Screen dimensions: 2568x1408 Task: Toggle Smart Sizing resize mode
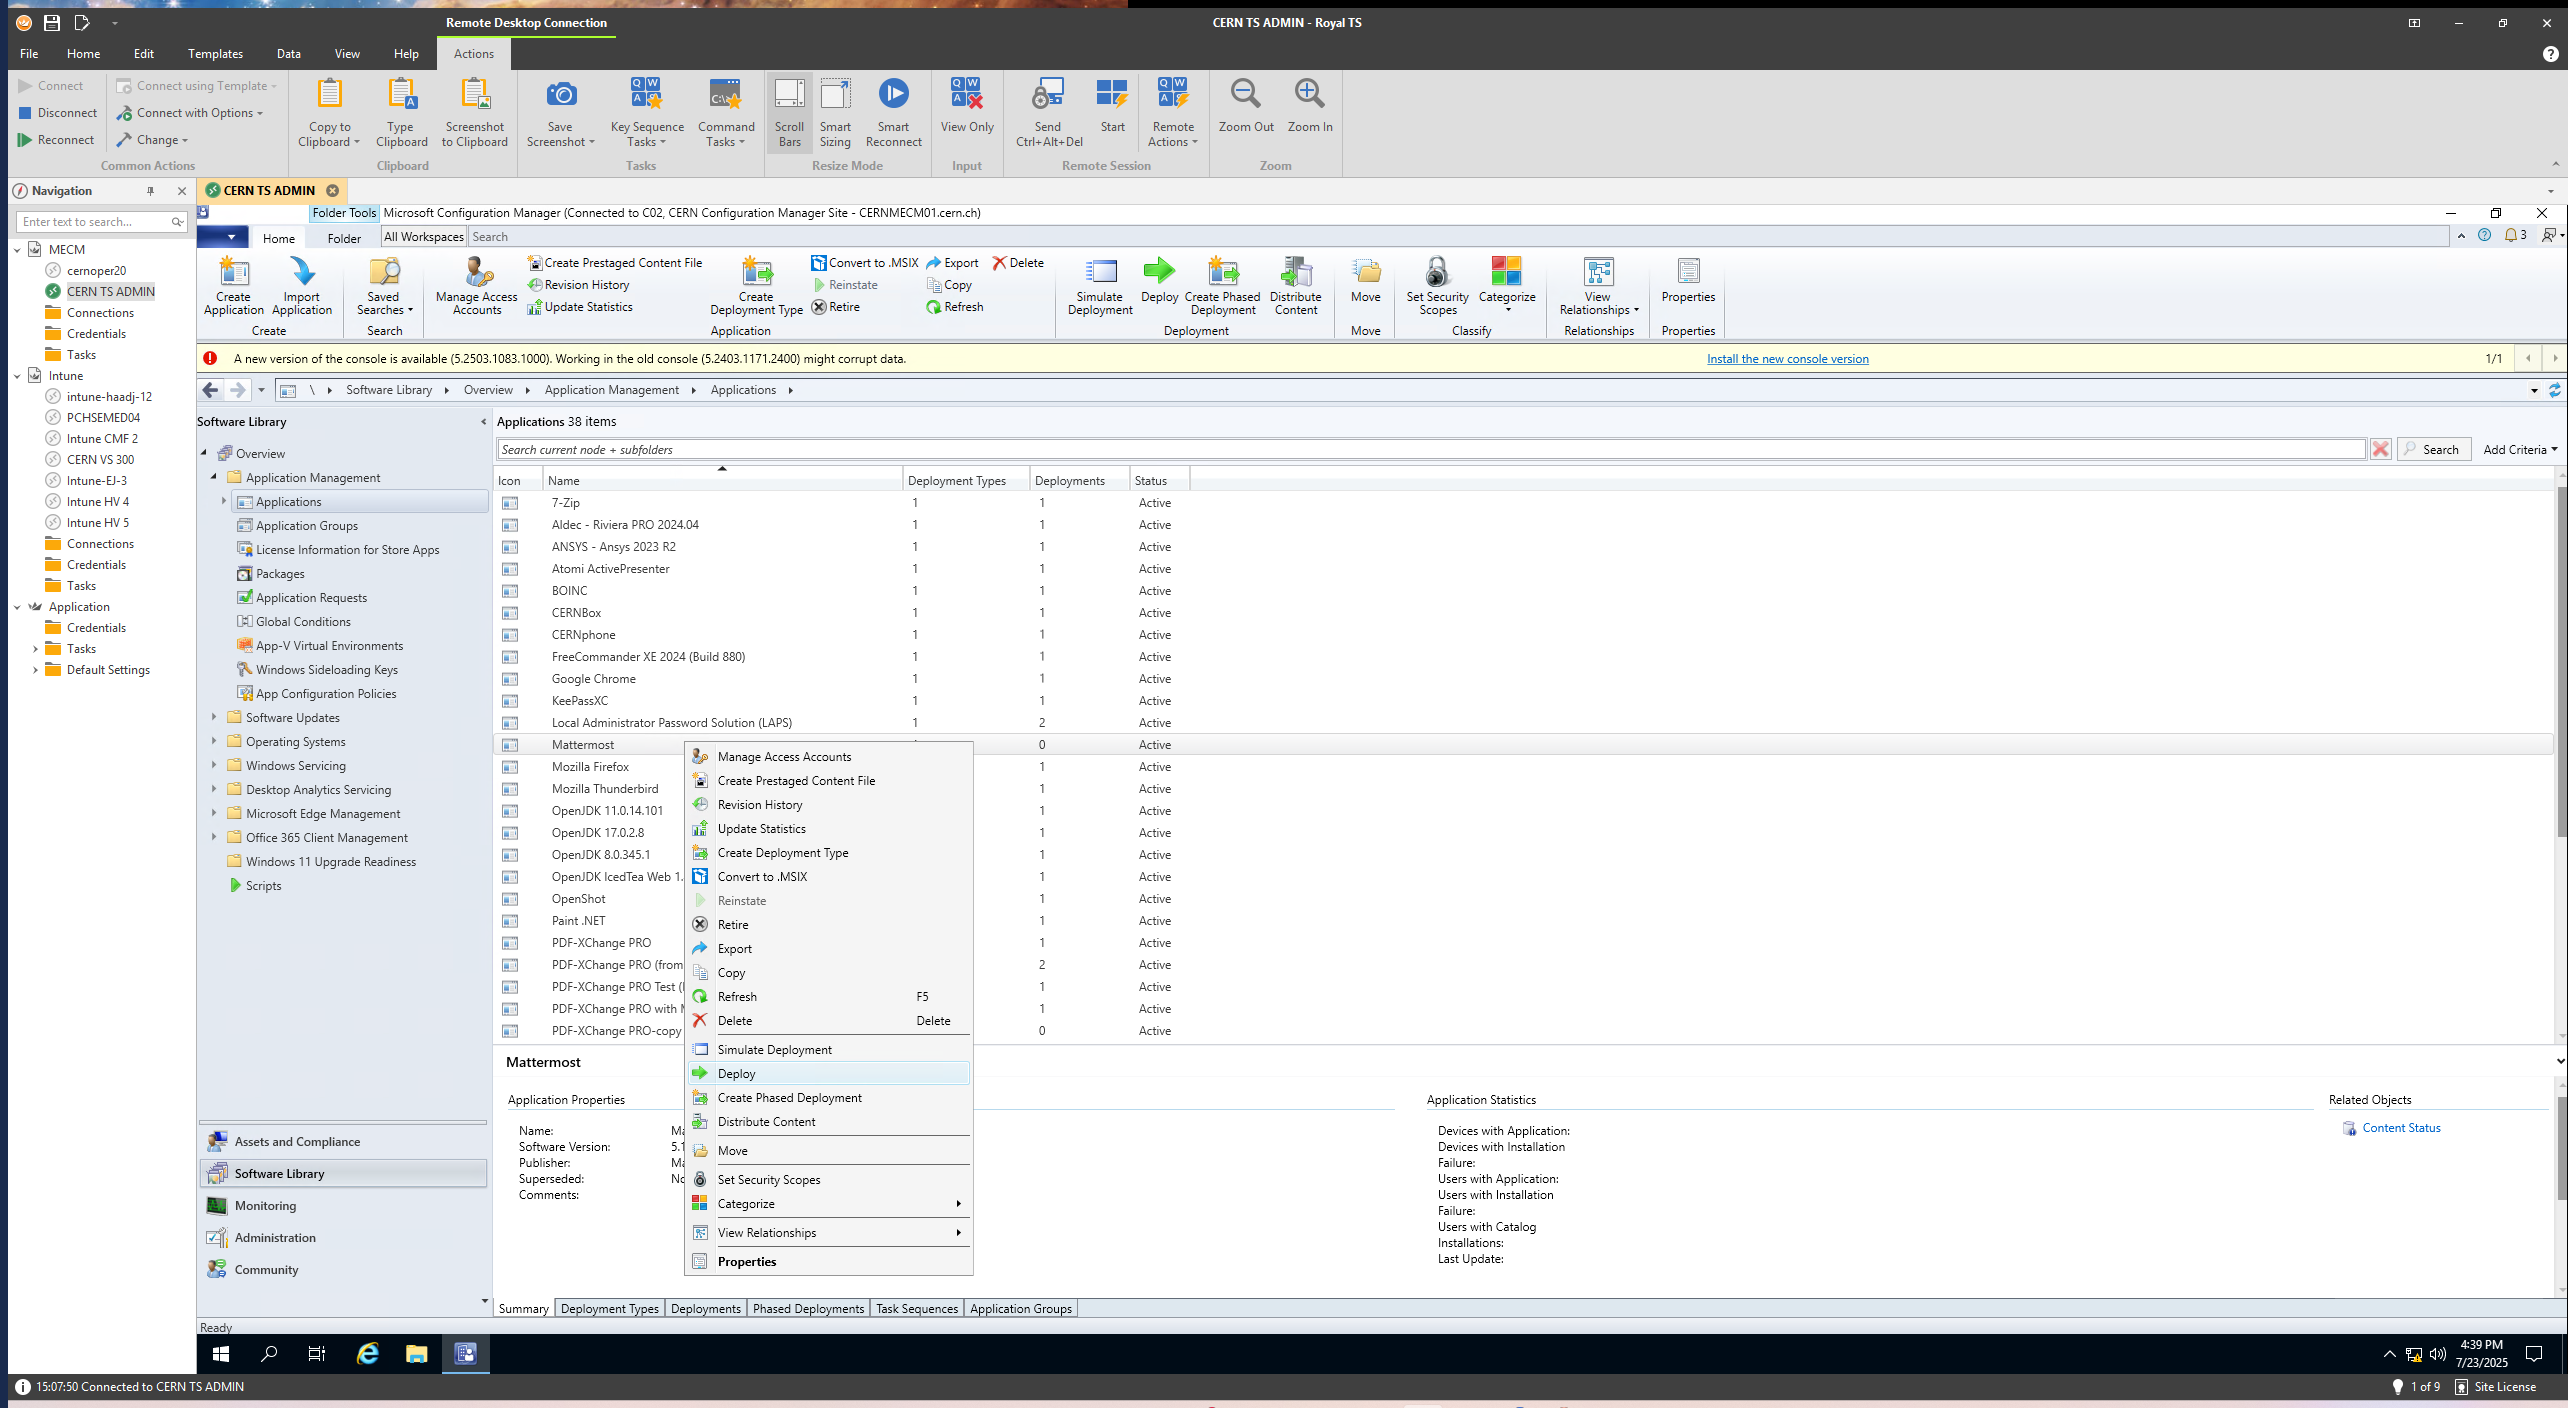pos(835,112)
